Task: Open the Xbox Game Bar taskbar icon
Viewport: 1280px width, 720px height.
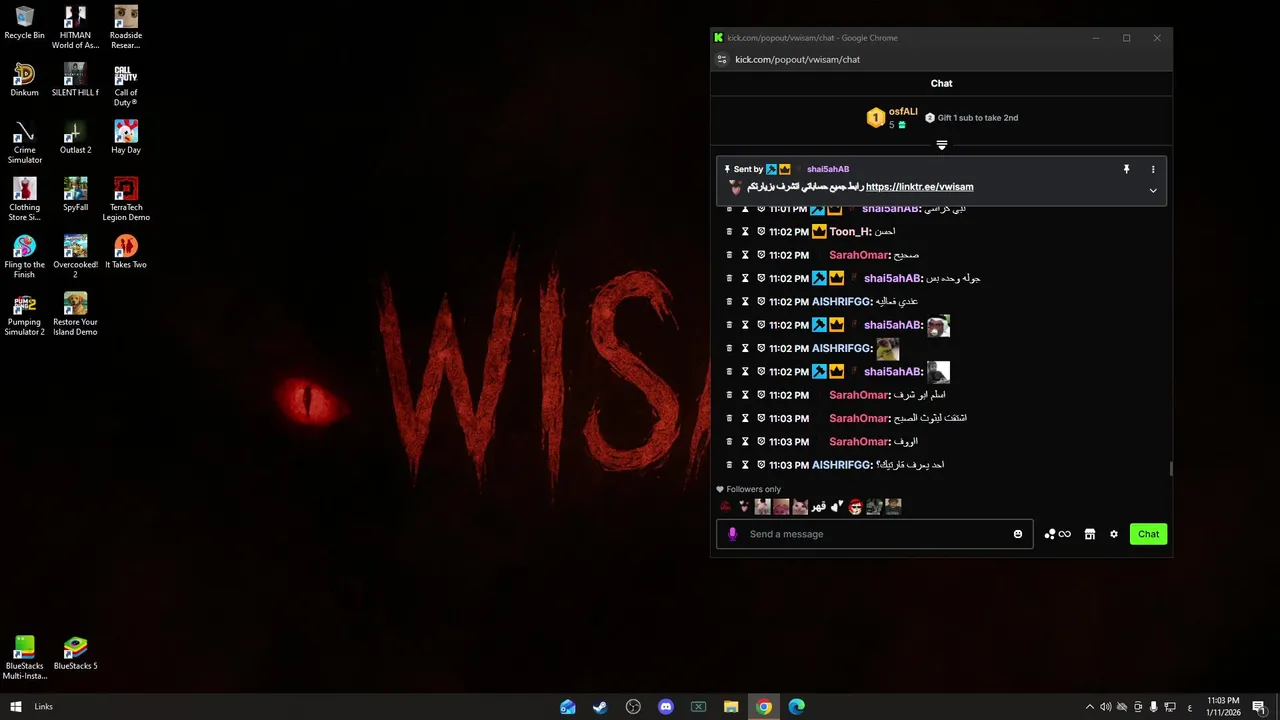Action: pos(699,707)
